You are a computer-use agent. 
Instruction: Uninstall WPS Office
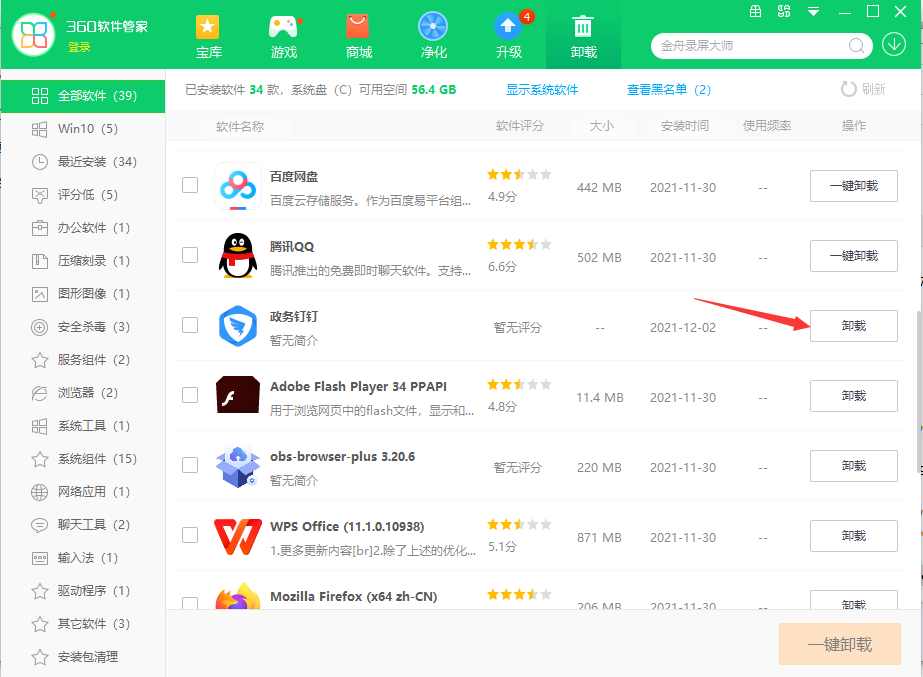[x=854, y=536]
